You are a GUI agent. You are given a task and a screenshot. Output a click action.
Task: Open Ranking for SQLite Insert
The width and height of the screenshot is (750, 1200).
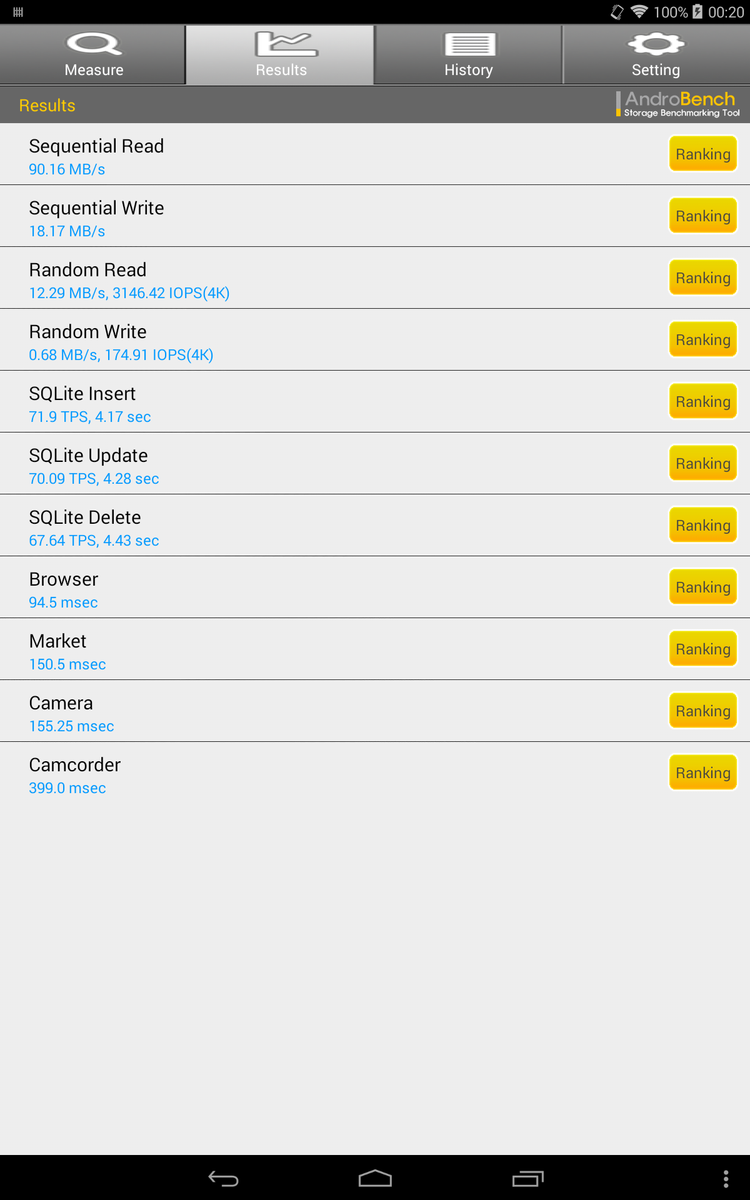[703, 402]
